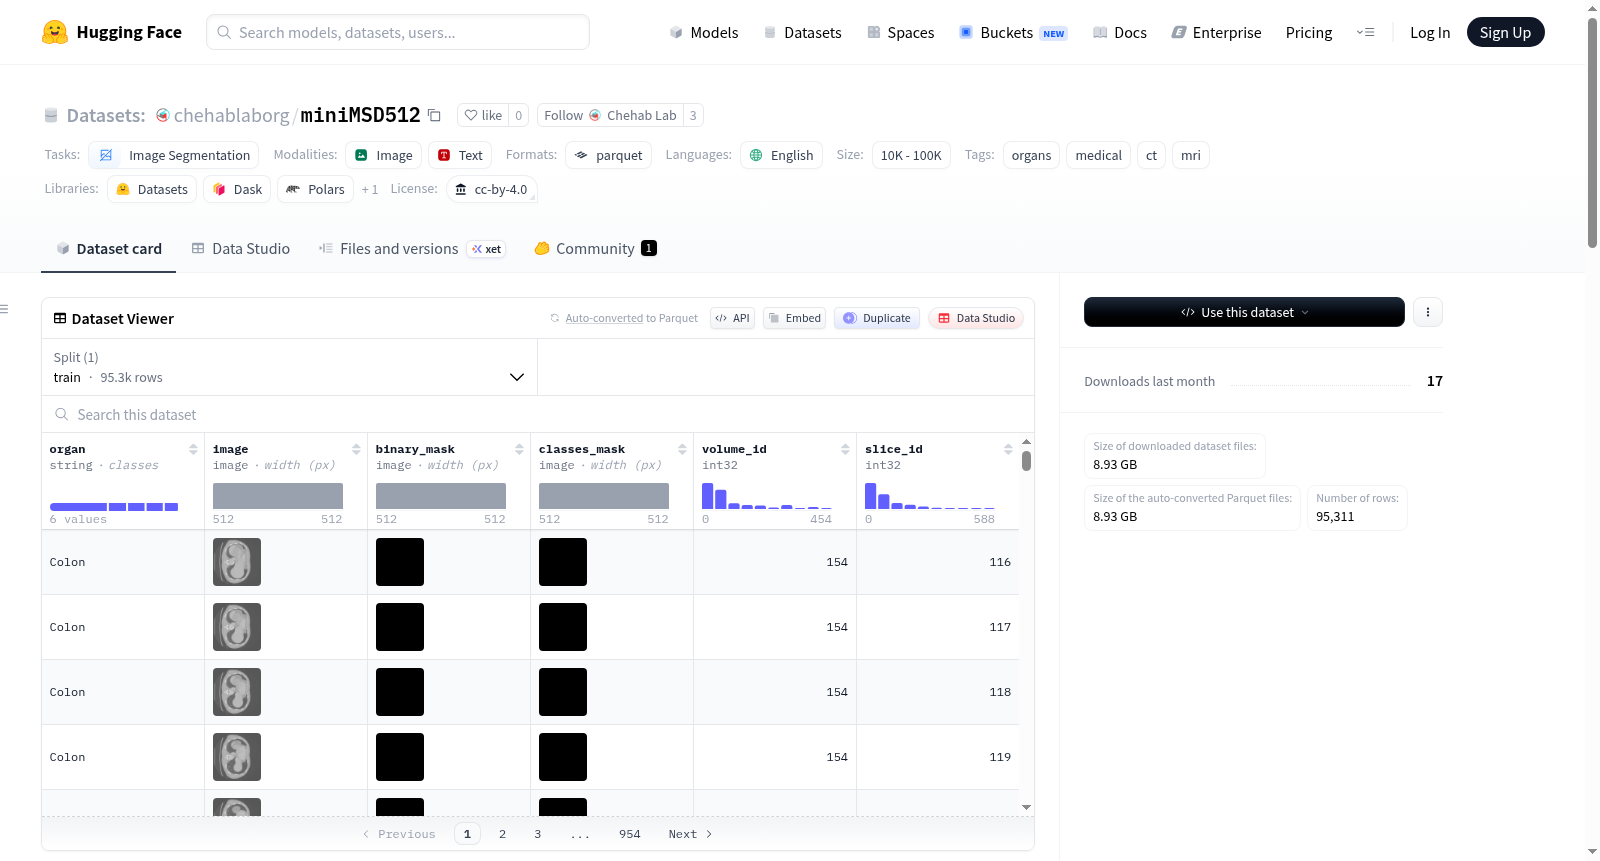Expand the more navigation options menu

[x=1365, y=32]
